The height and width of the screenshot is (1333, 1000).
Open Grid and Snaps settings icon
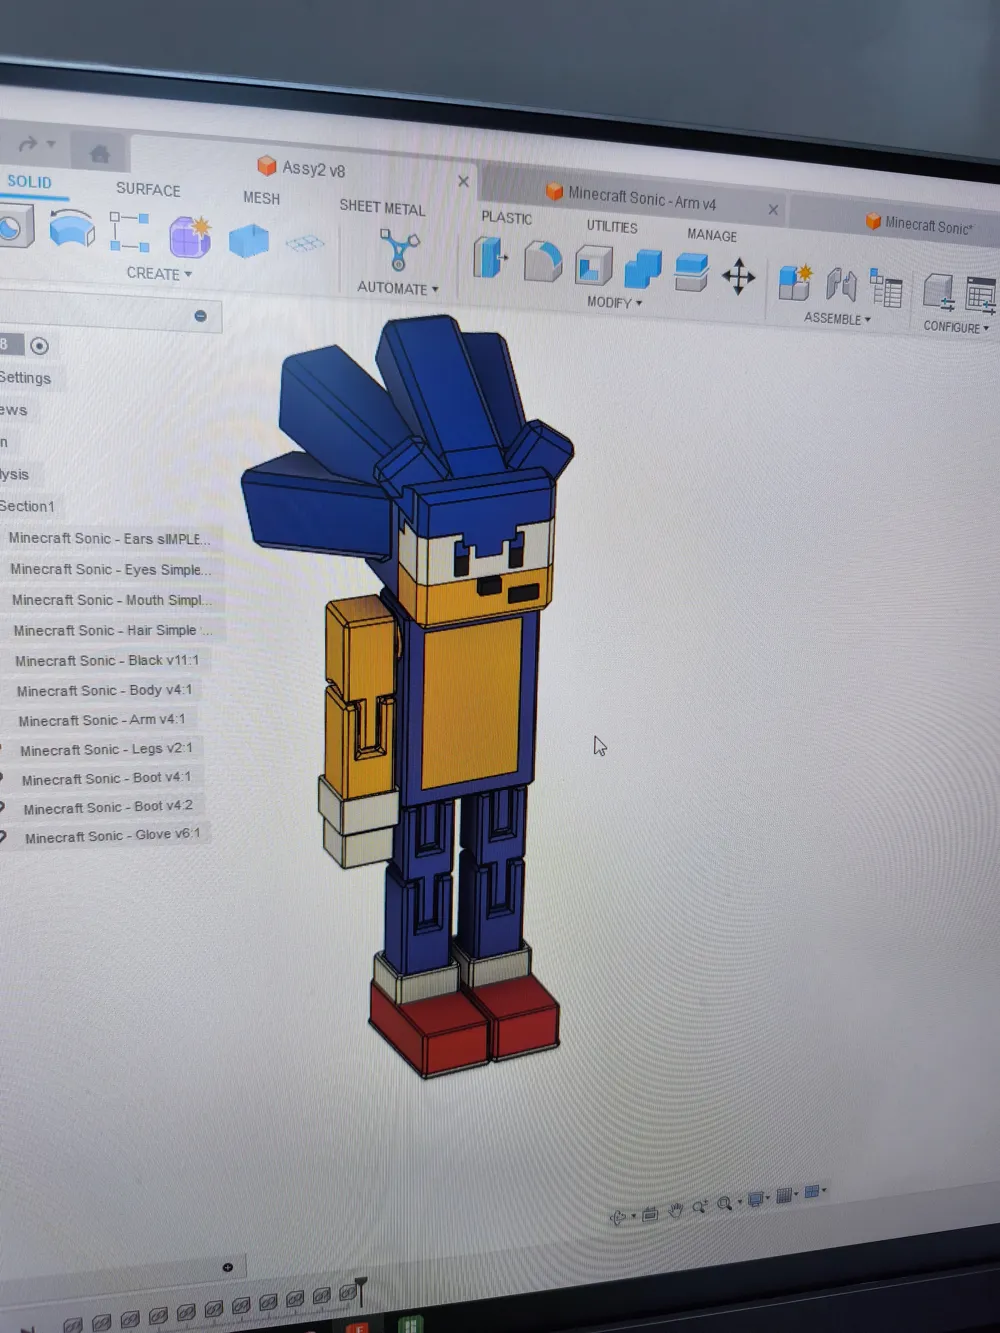(784, 1195)
